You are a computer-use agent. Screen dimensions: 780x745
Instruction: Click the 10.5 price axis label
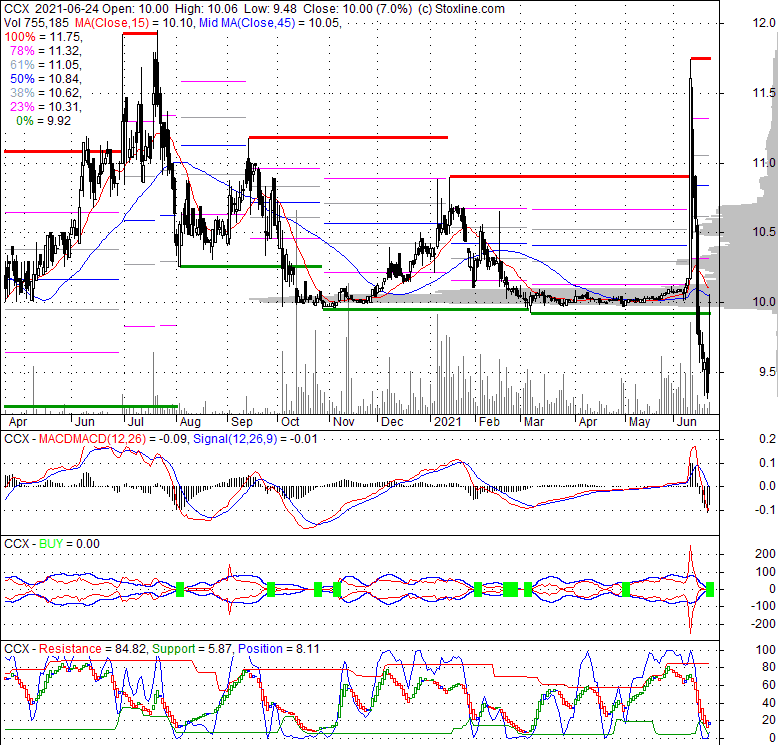[x=764, y=232]
